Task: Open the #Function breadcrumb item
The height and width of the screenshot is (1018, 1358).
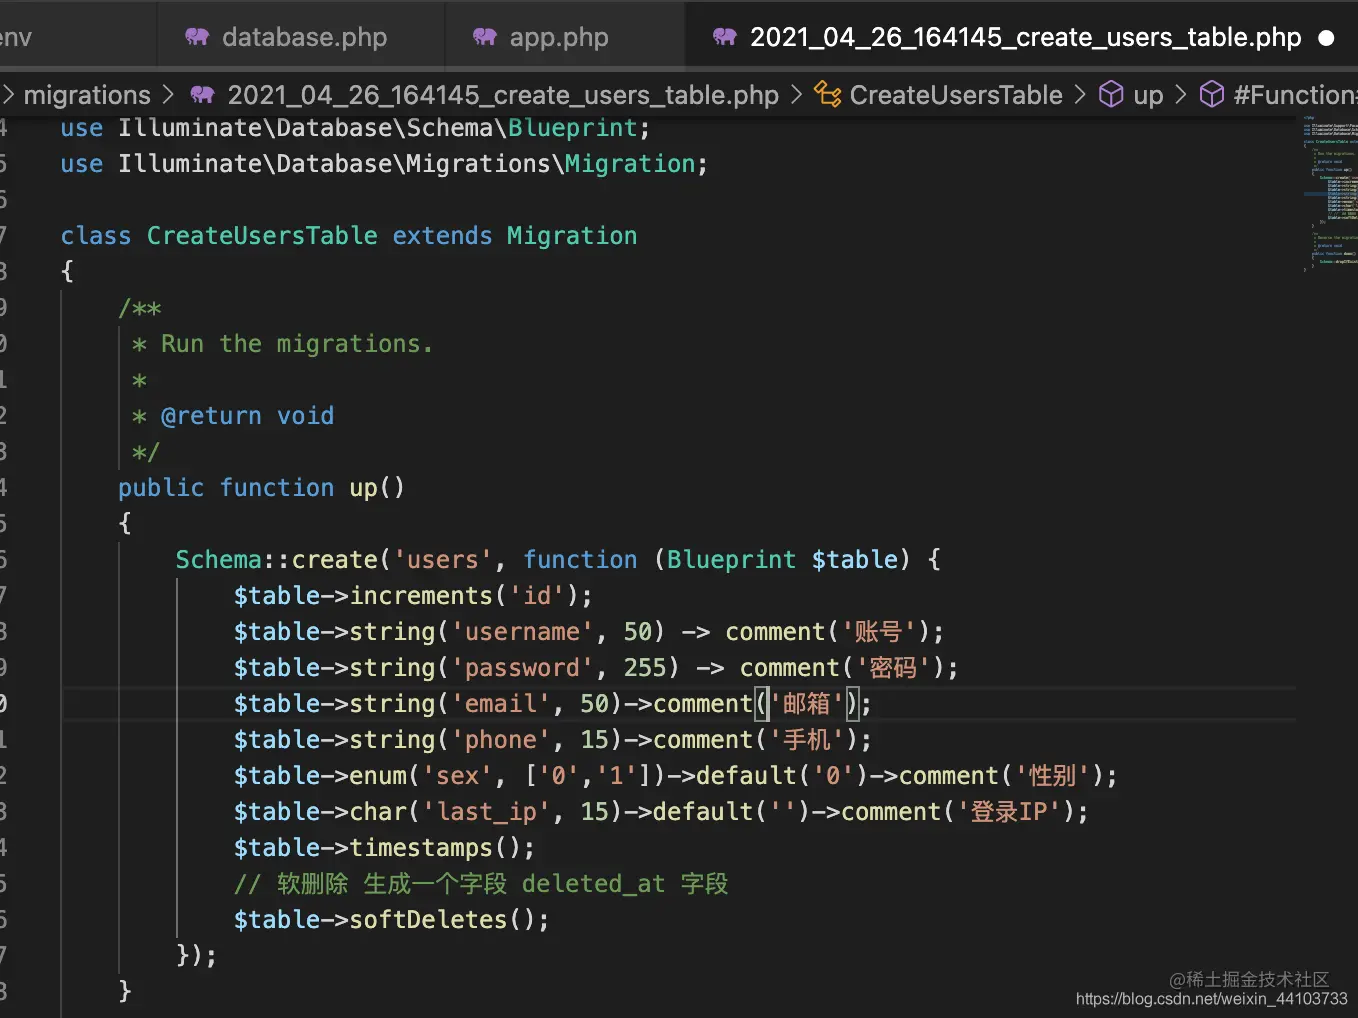Action: click(1295, 95)
